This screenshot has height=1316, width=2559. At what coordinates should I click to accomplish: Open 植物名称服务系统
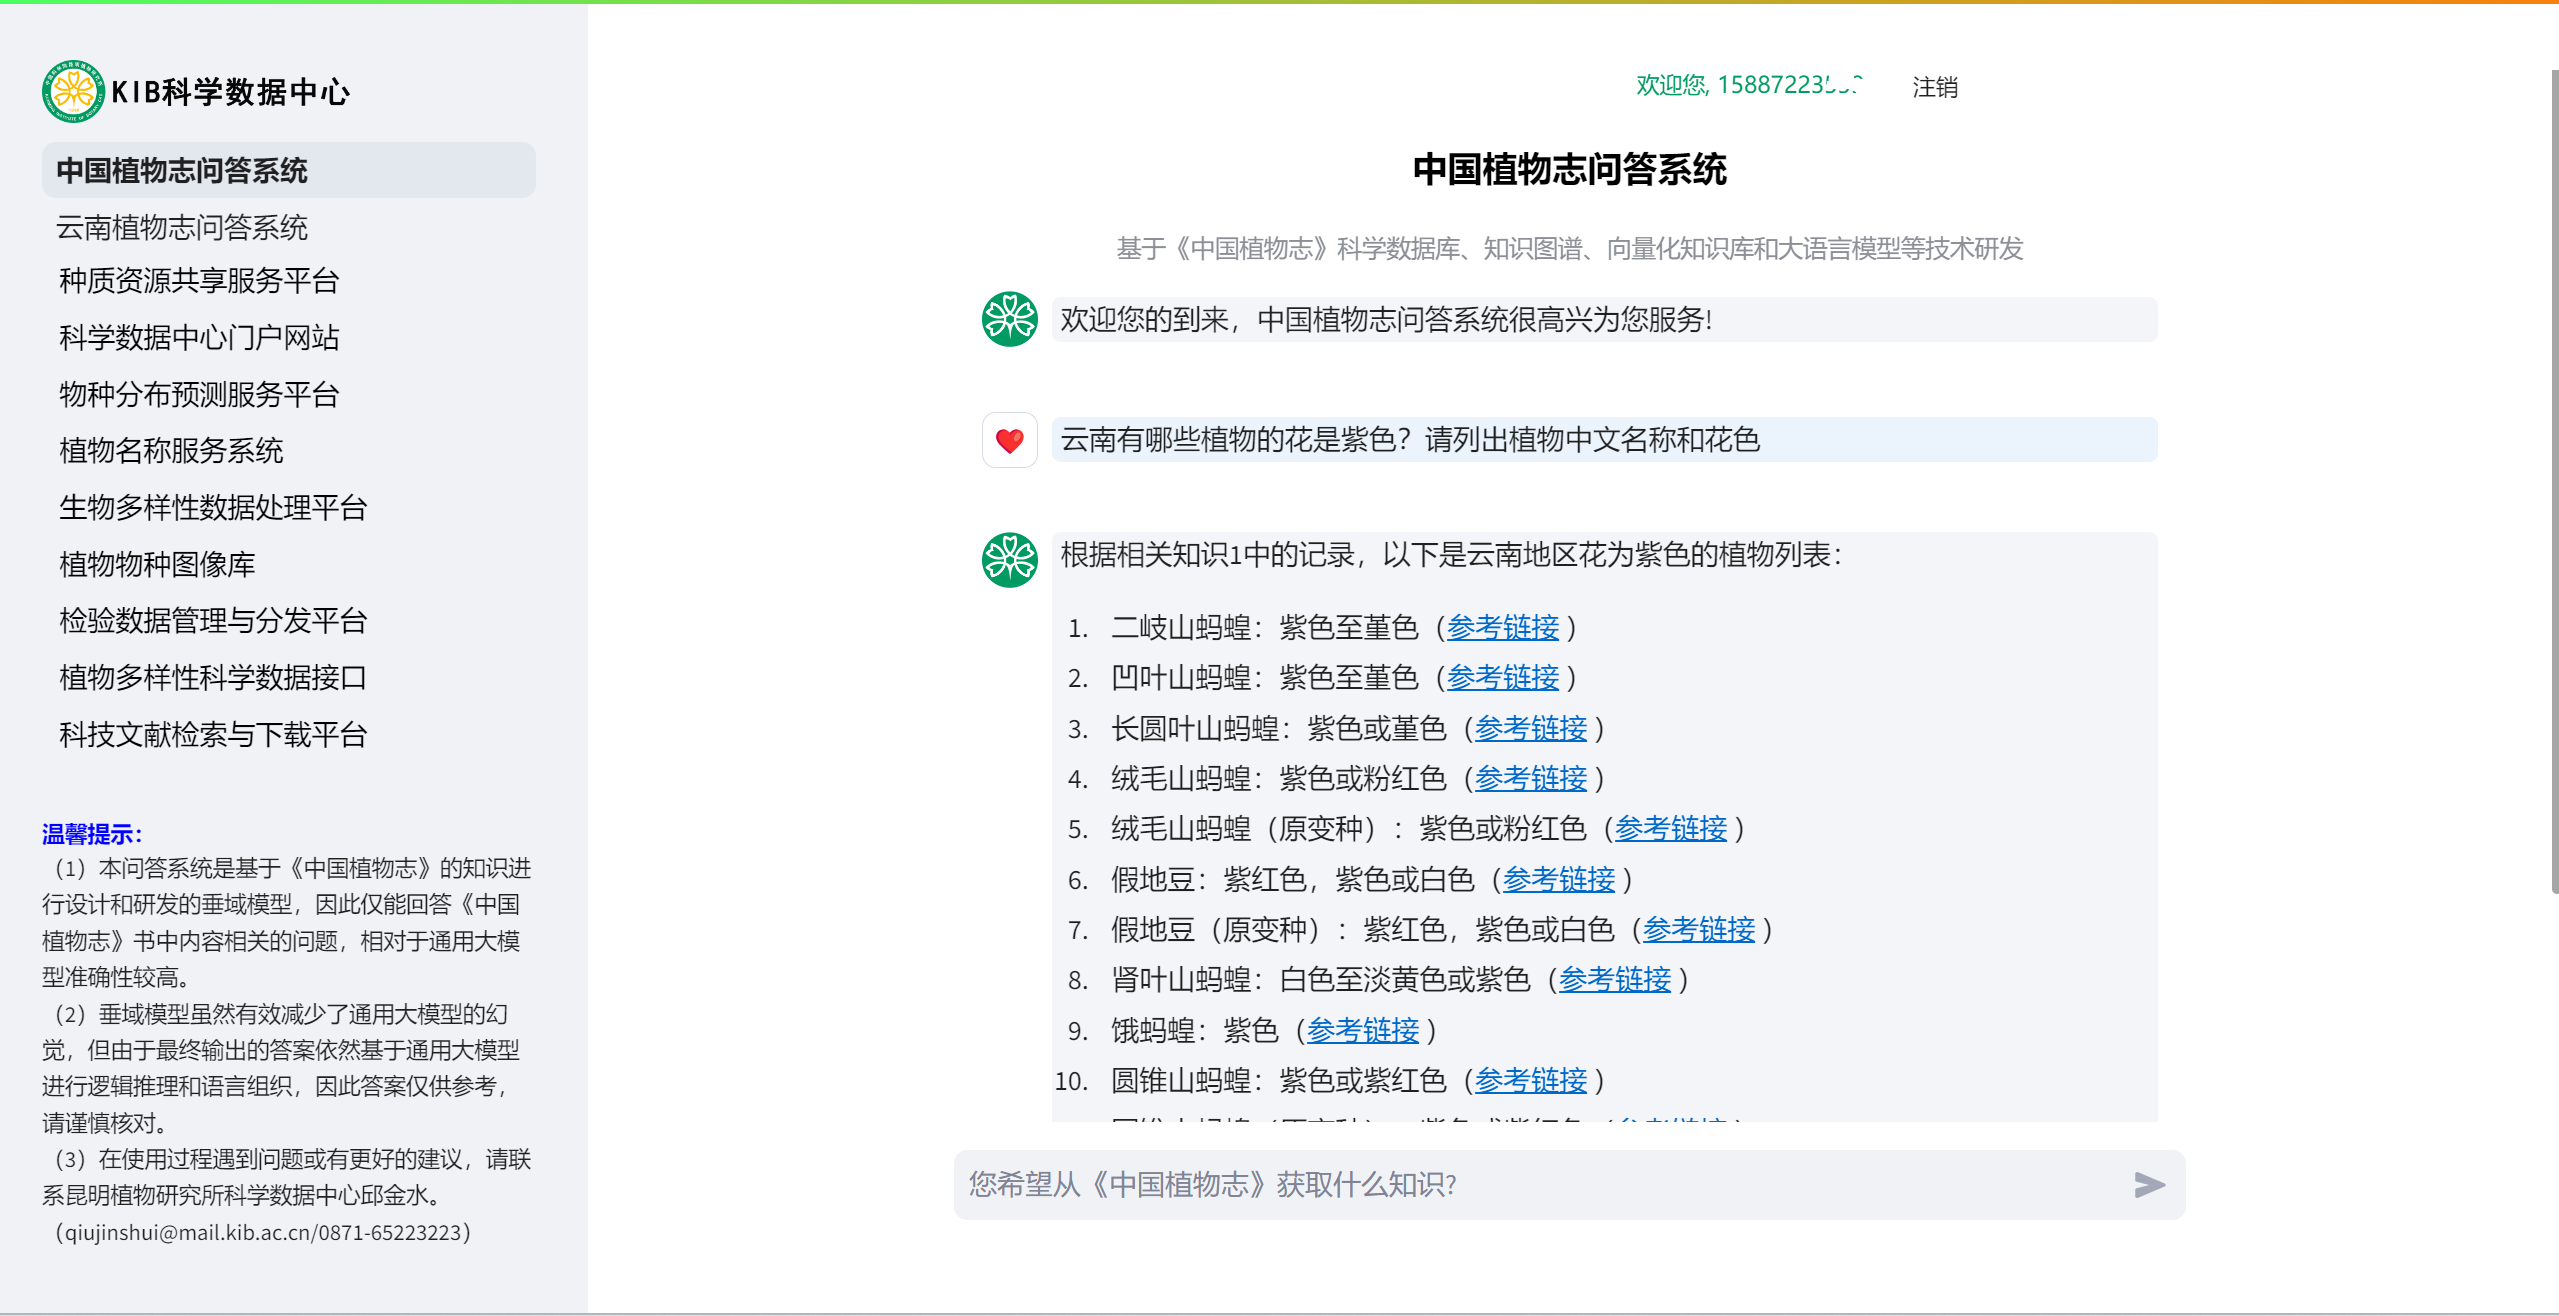pyautogui.click(x=171, y=451)
